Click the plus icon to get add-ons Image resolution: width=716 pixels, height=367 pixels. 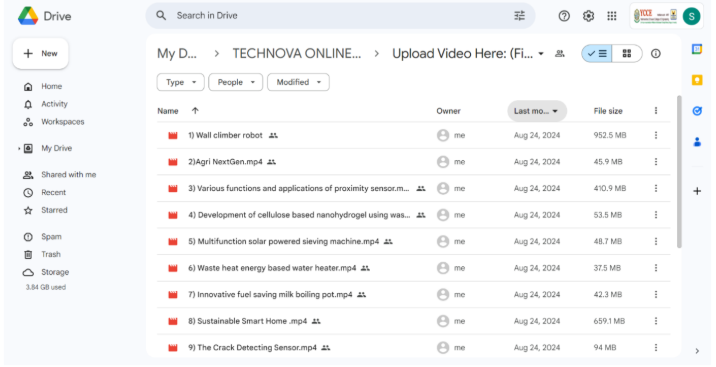[x=697, y=191]
